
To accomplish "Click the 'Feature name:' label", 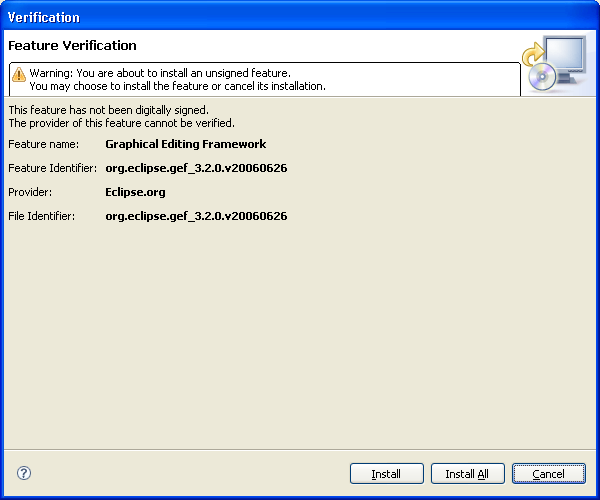I will pos(43,144).
